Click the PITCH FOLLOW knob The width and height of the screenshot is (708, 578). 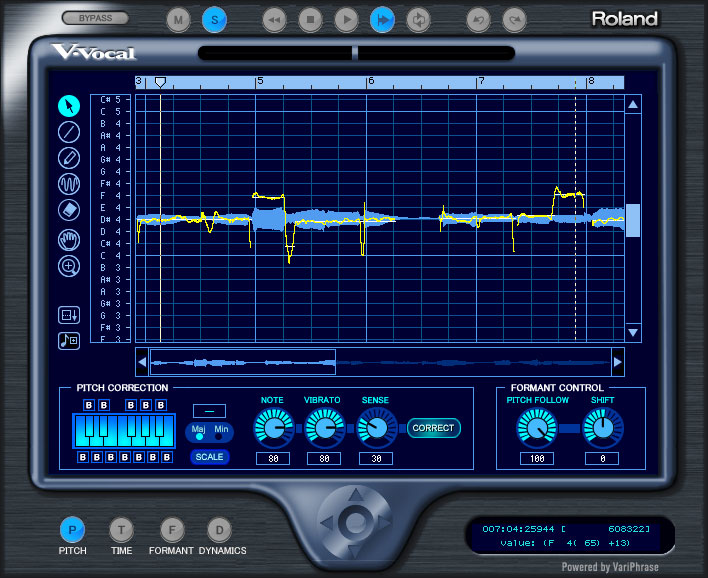(537, 427)
